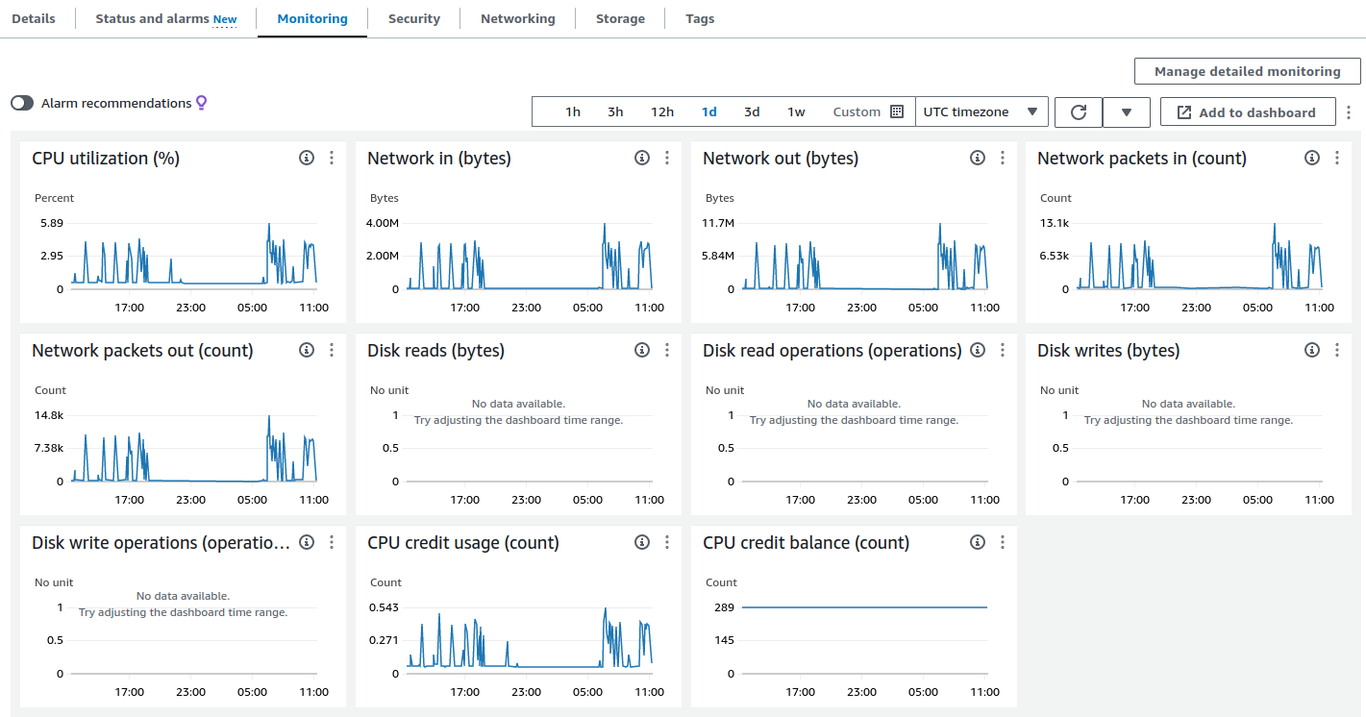Viewport: 1366px width, 717px height.
Task: Click Add to dashboard button
Action: pos(1248,112)
